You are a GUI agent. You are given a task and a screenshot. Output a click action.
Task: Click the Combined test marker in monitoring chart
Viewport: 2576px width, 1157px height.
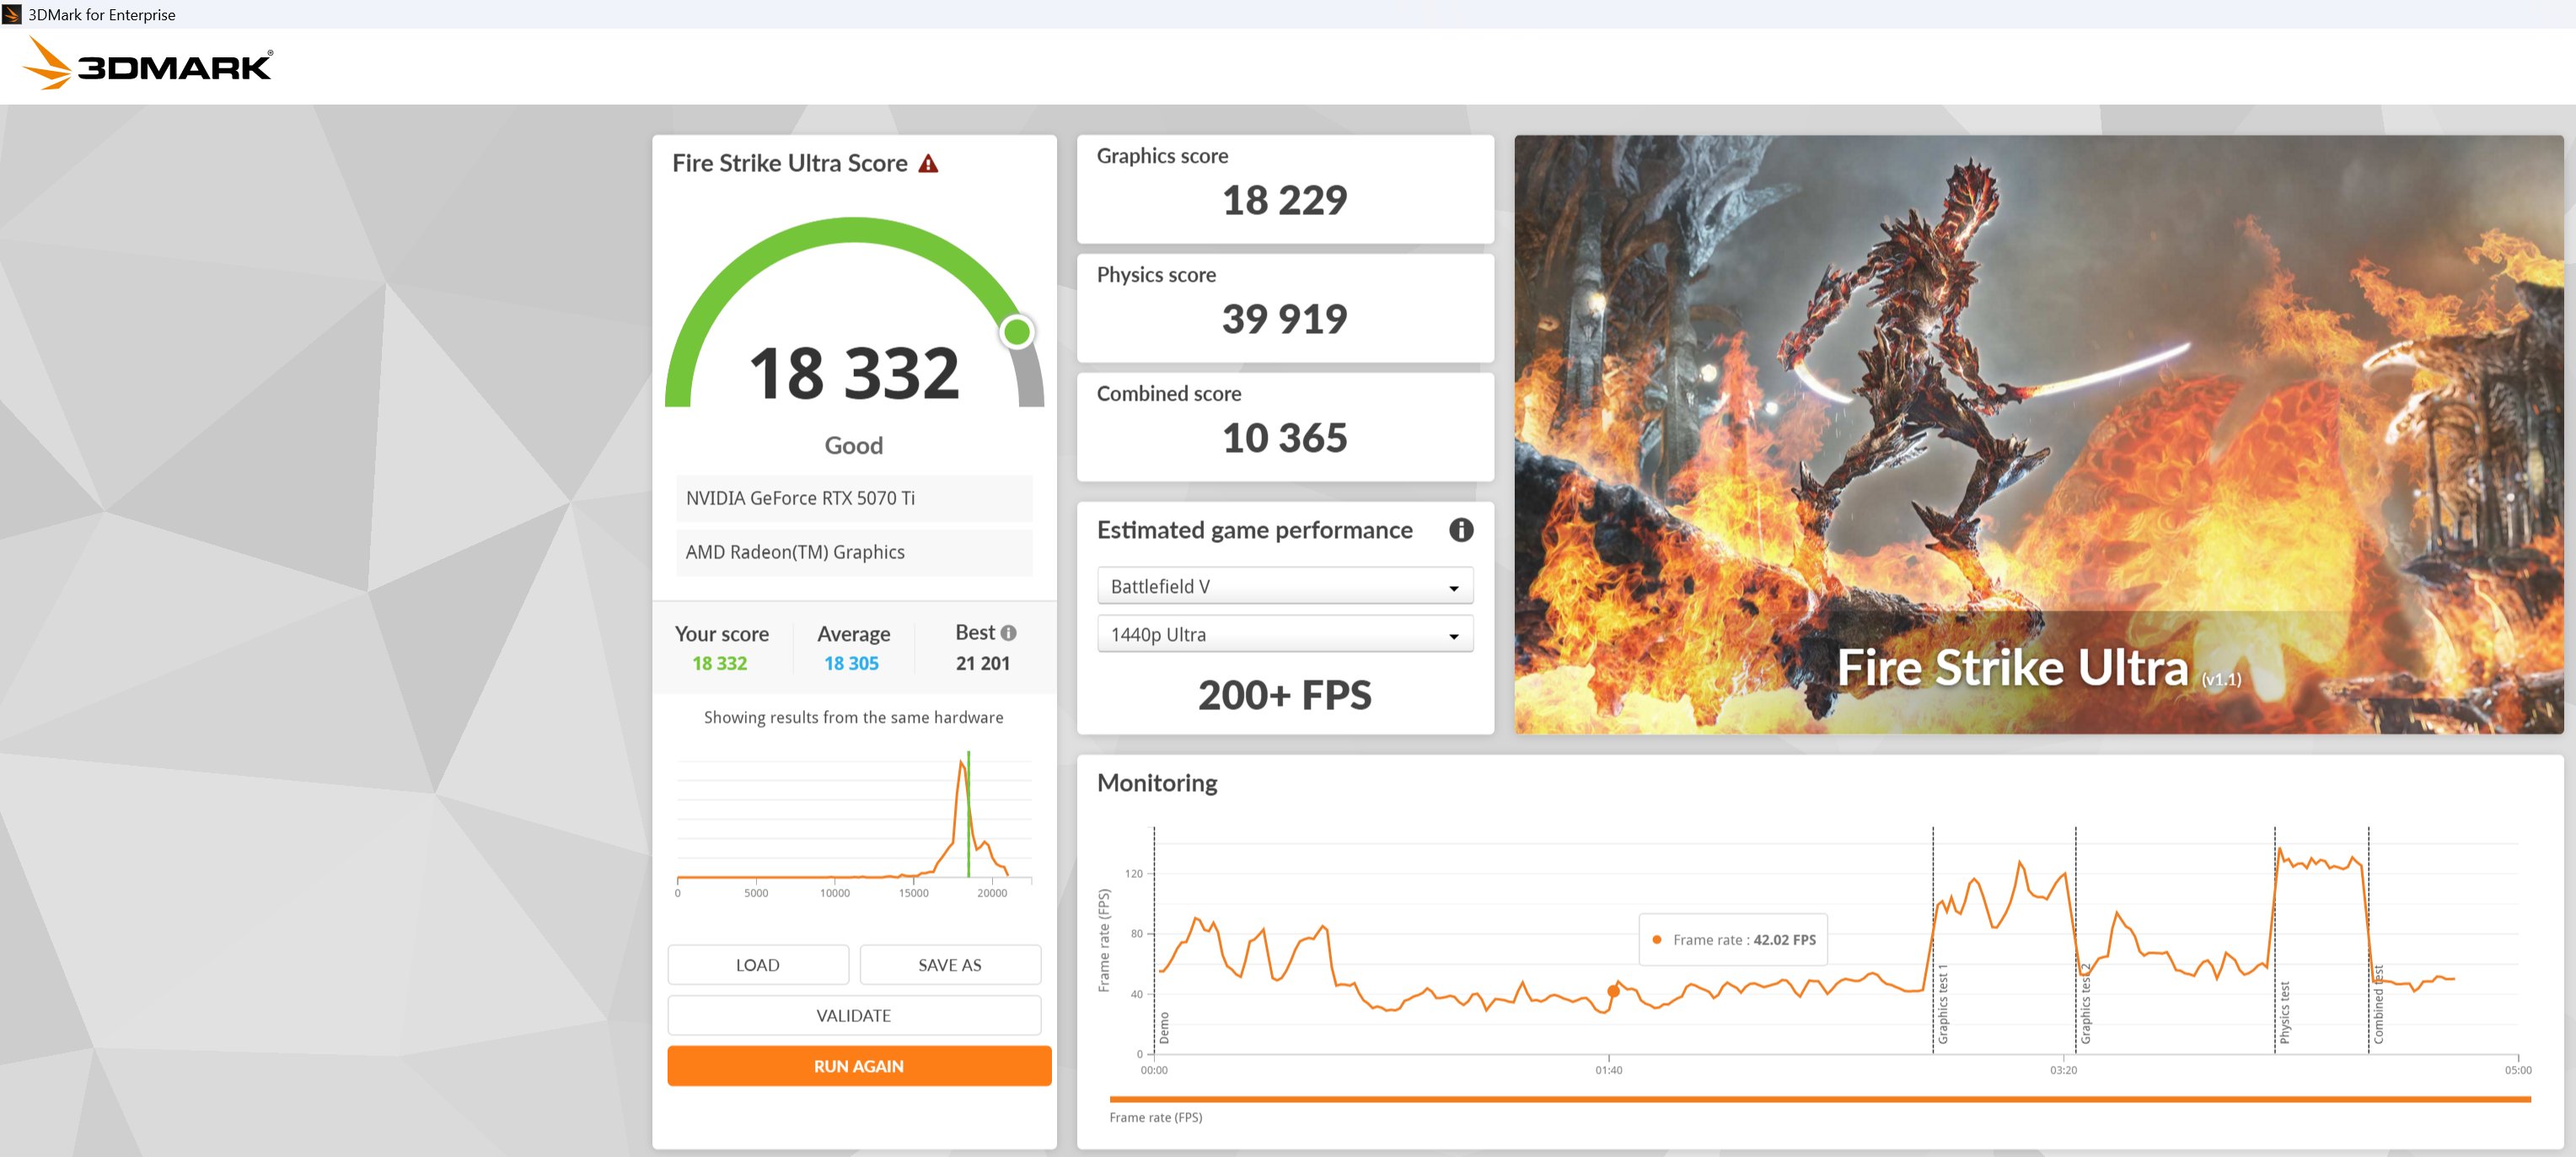point(2369,940)
